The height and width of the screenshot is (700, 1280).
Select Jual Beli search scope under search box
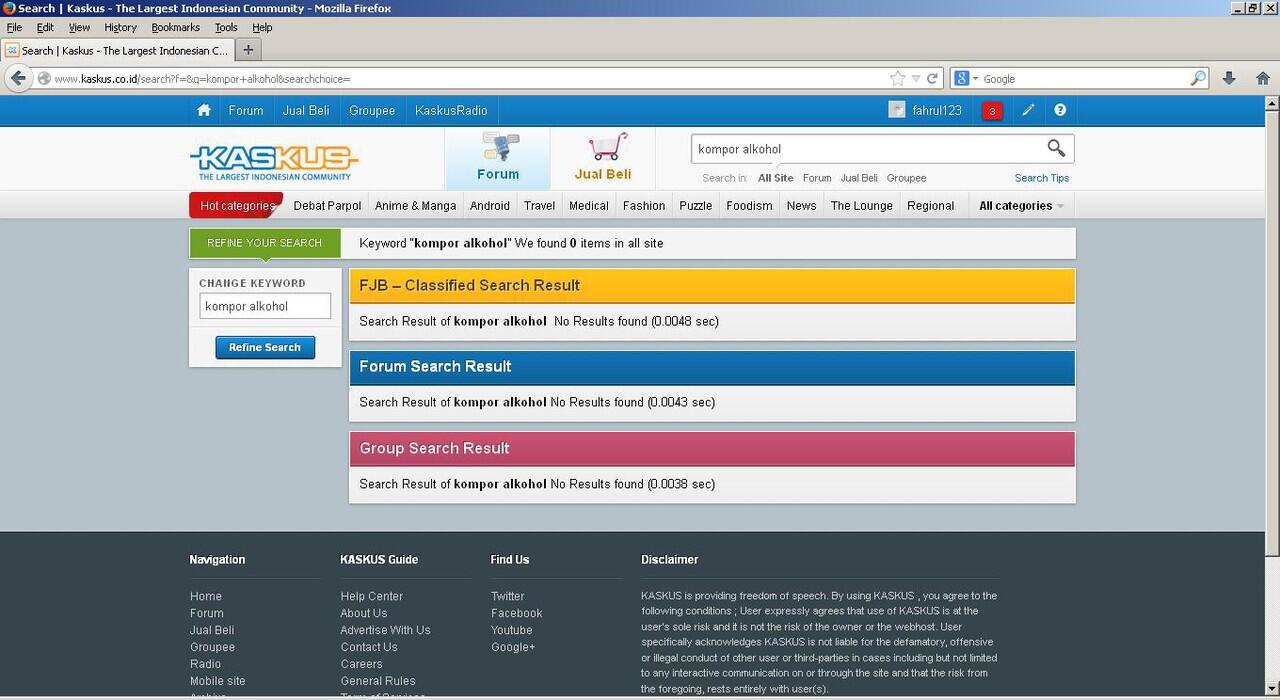pyautogui.click(x=859, y=178)
